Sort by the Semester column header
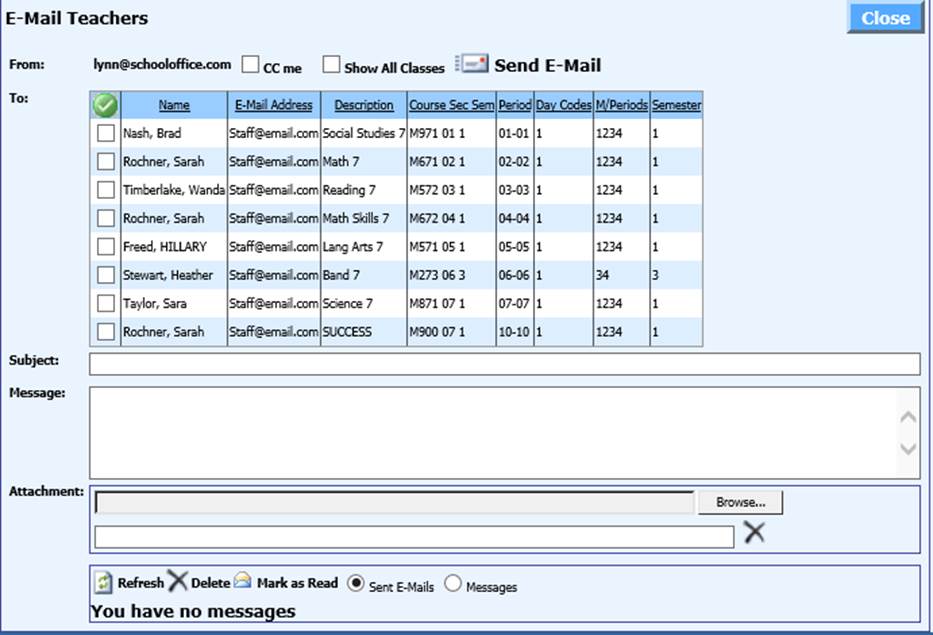The image size is (933, 635). [676, 105]
